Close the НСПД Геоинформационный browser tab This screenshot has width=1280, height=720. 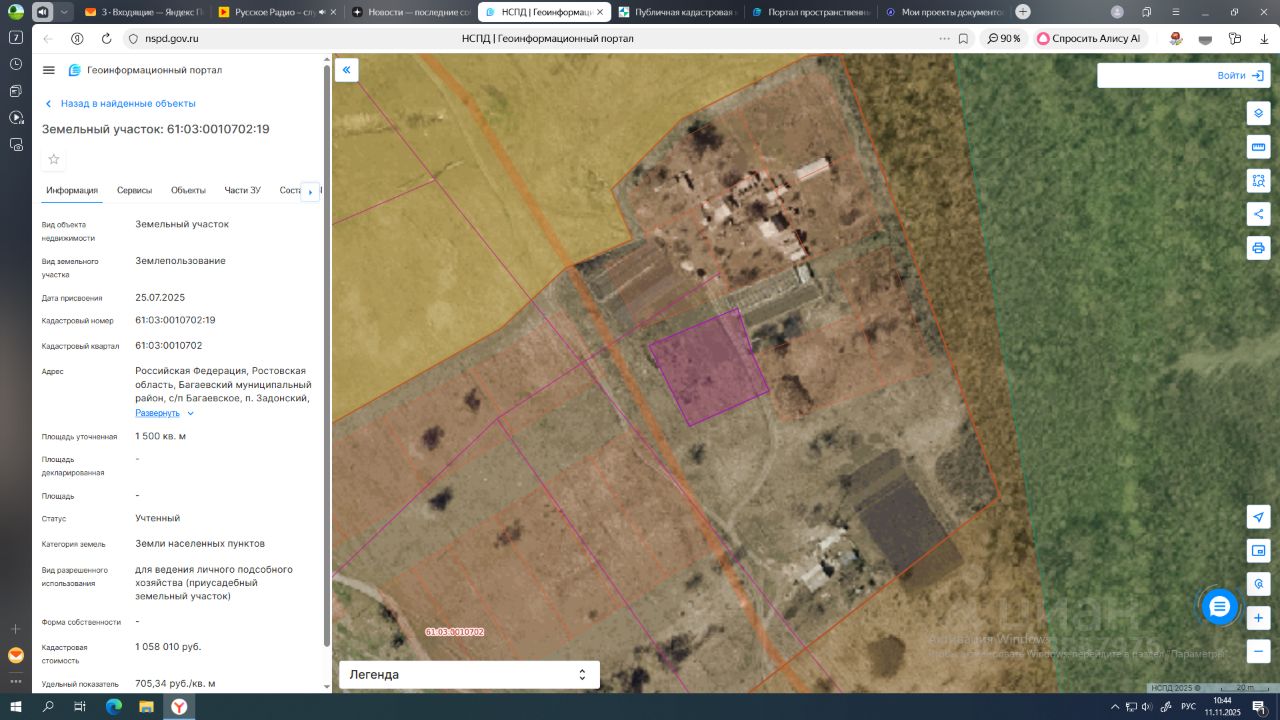(x=600, y=12)
